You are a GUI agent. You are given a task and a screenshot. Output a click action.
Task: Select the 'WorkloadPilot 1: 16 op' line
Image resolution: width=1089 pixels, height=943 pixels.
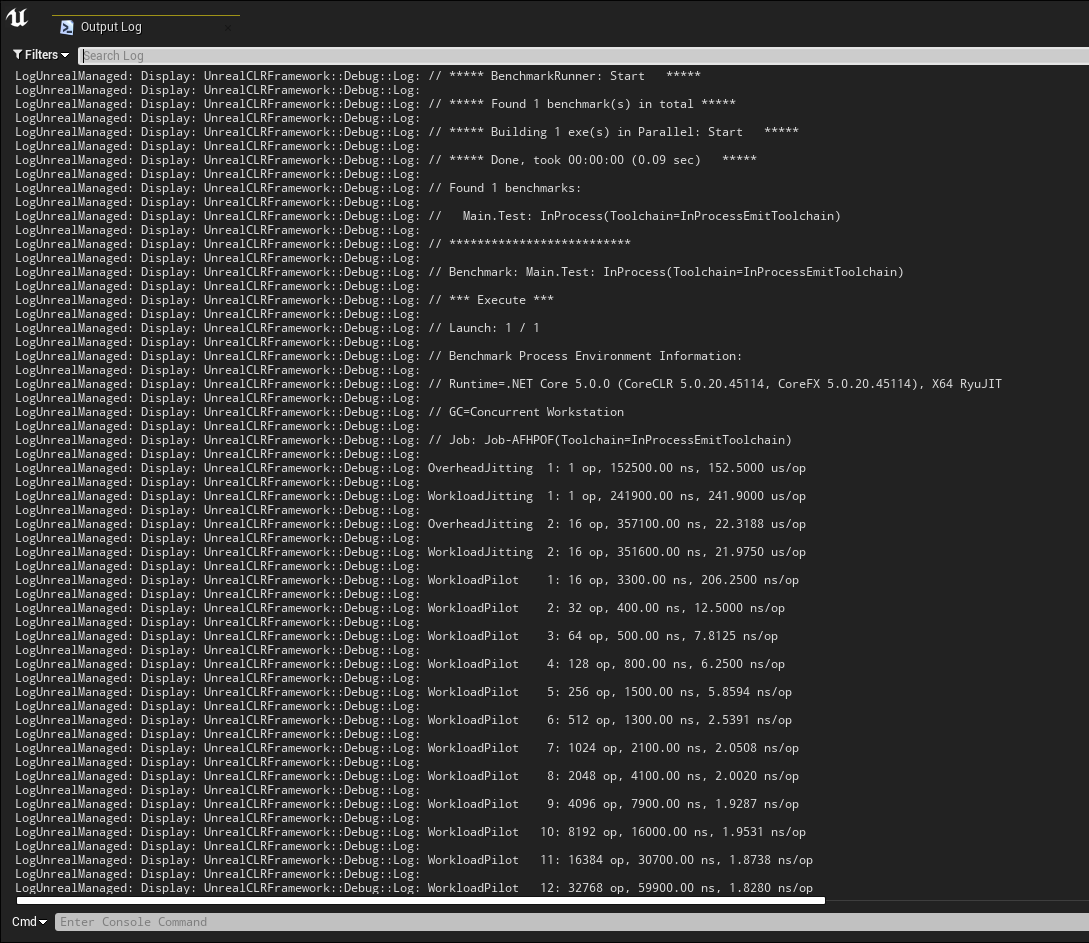tap(407, 580)
